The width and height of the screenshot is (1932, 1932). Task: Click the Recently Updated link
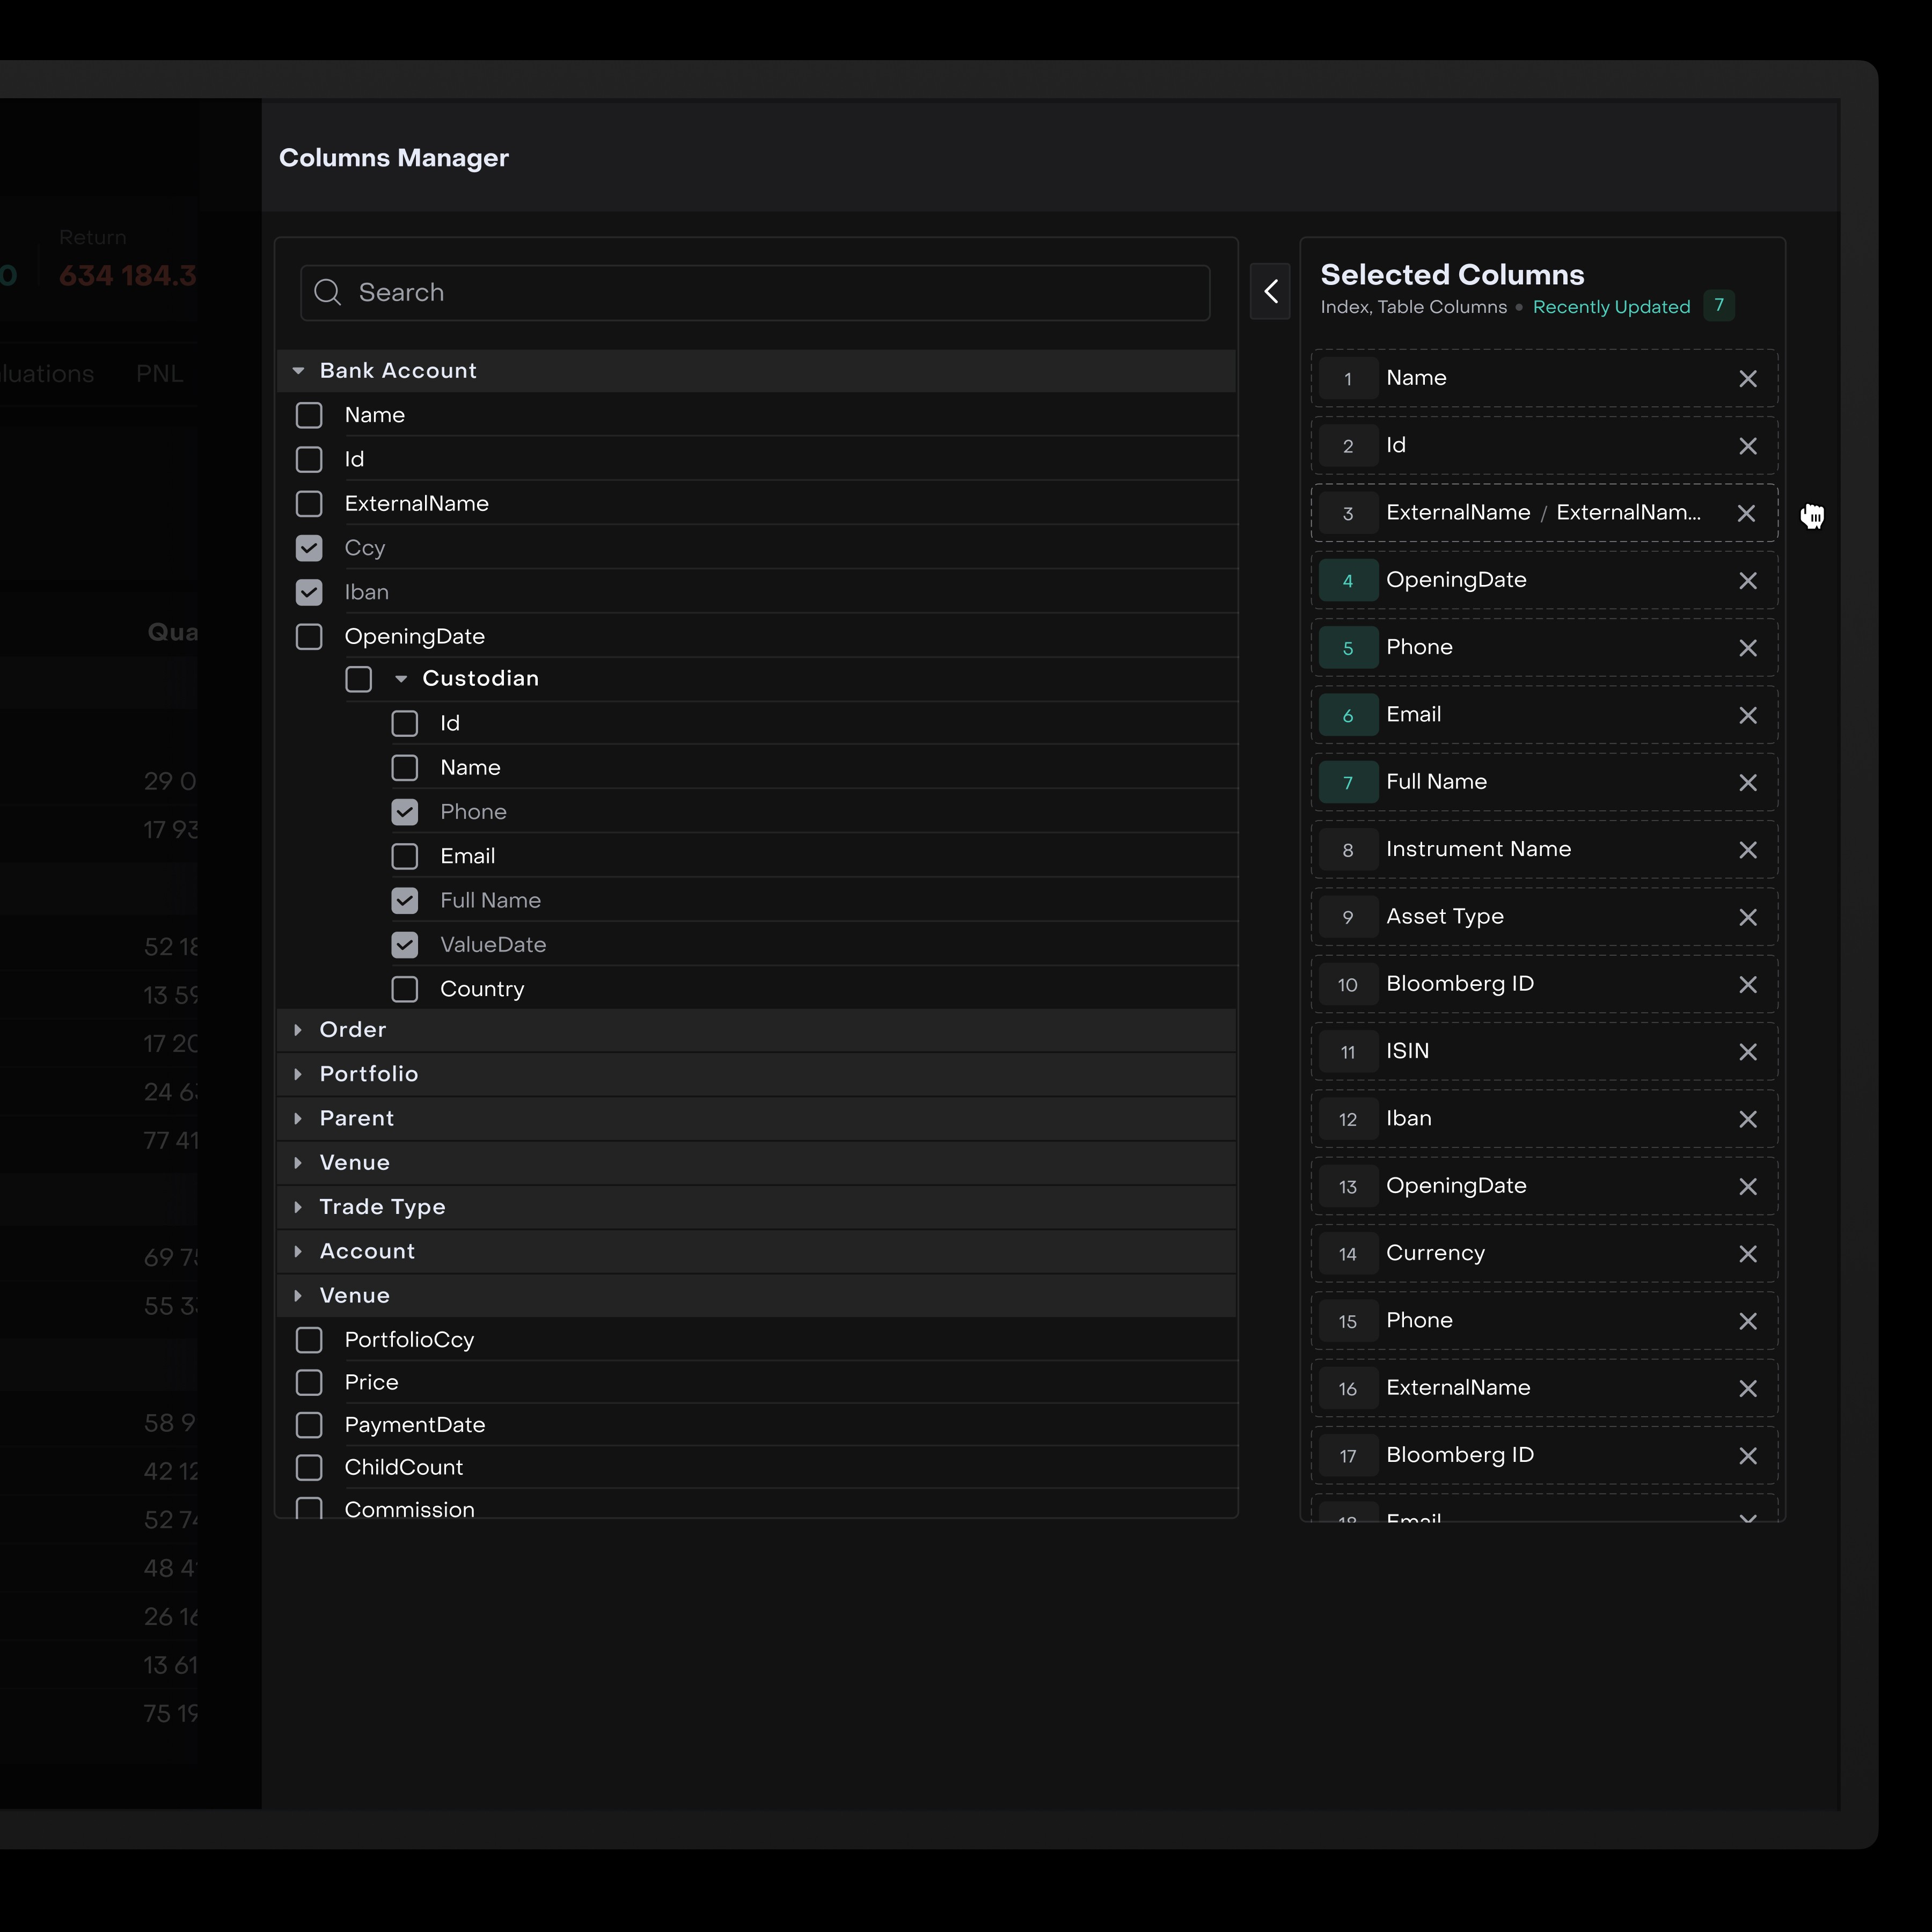[x=1611, y=307]
